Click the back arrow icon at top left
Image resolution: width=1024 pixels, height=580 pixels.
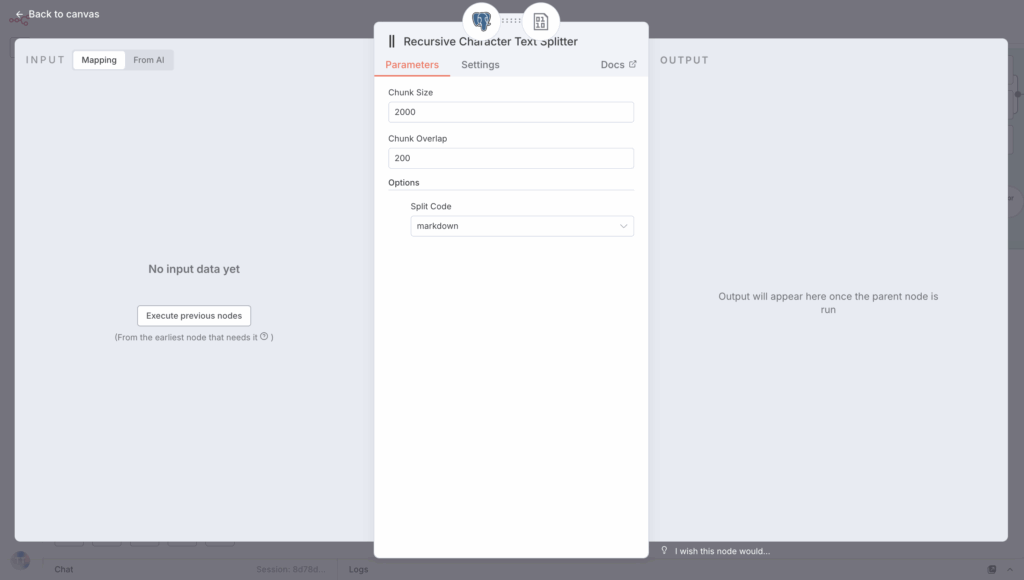click(x=19, y=14)
